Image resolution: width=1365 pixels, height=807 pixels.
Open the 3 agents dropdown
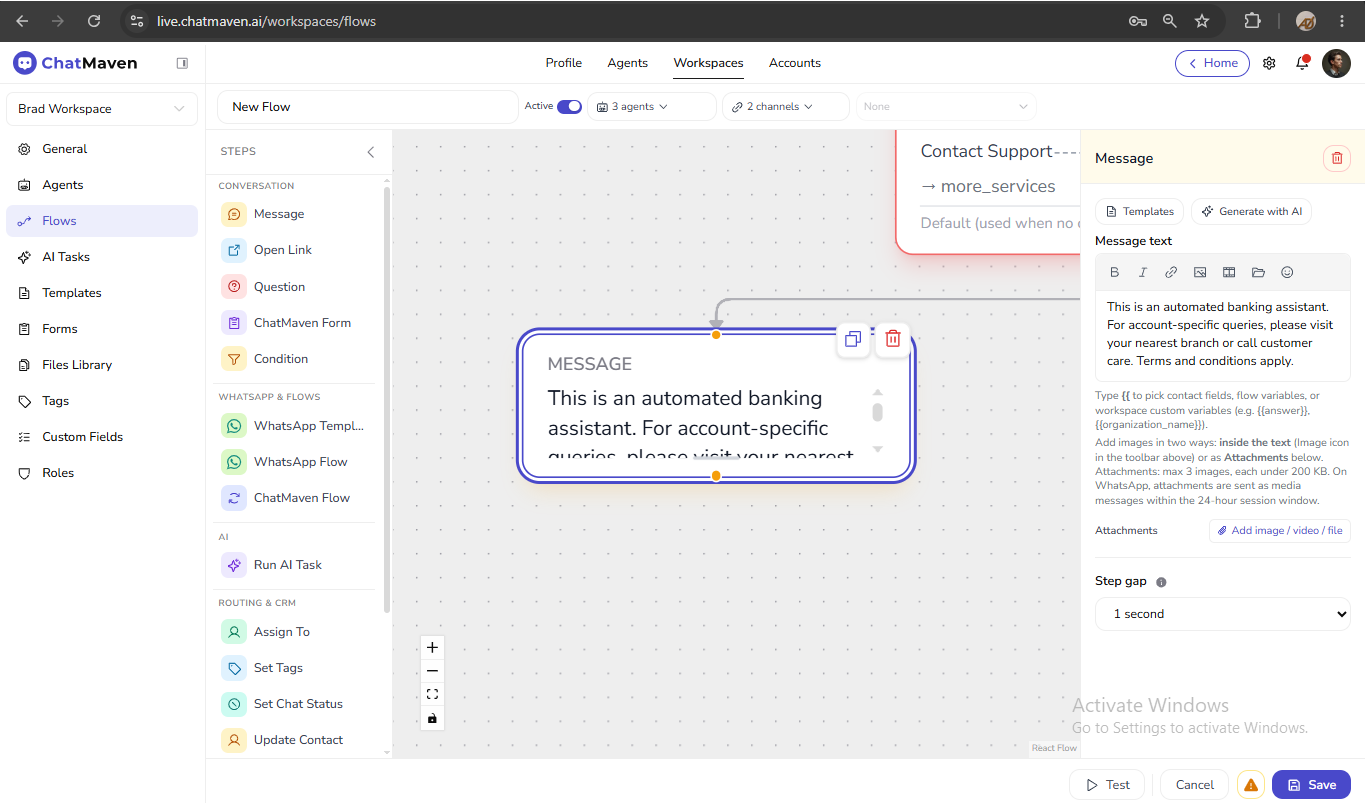click(x=652, y=107)
